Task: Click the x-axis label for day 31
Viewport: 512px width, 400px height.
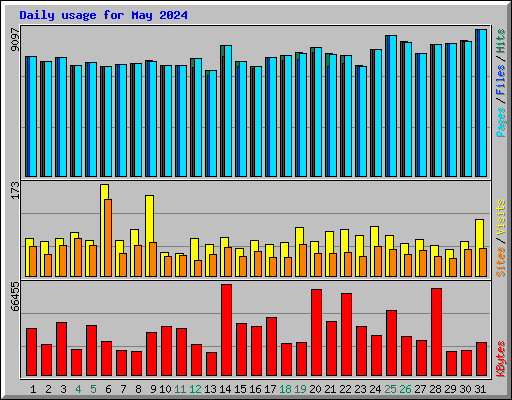Action: [x=480, y=389]
